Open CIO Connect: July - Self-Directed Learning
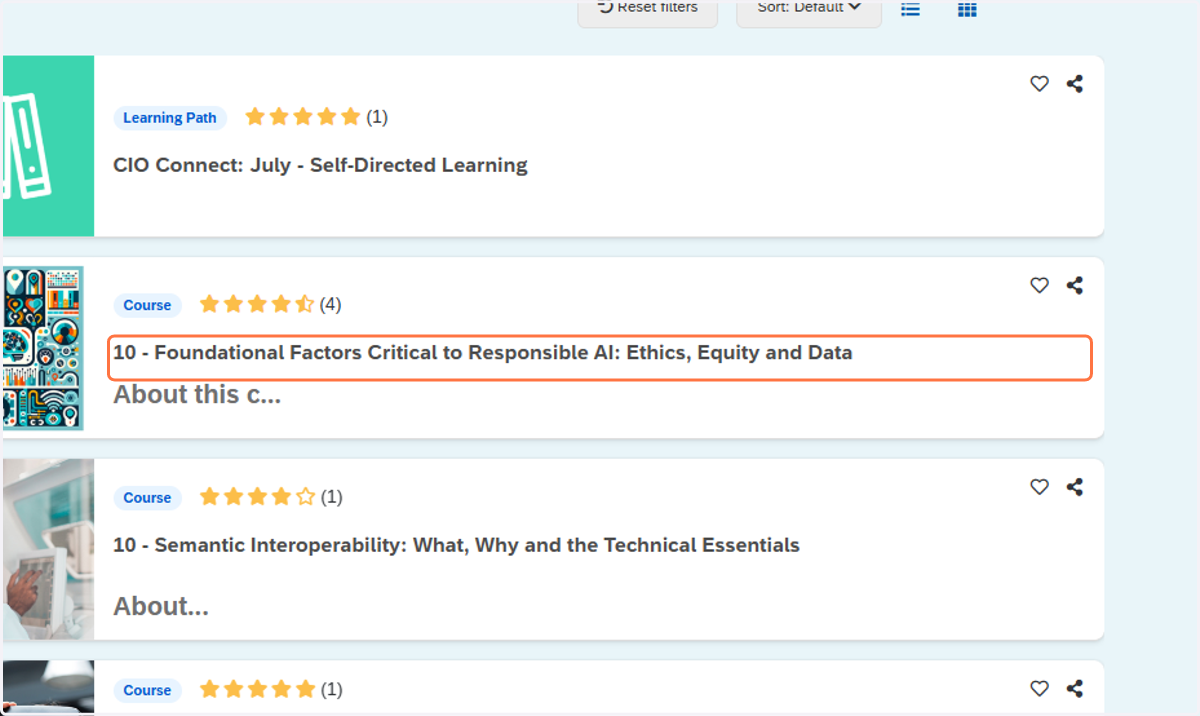This screenshot has height=716, width=1200. (320, 165)
